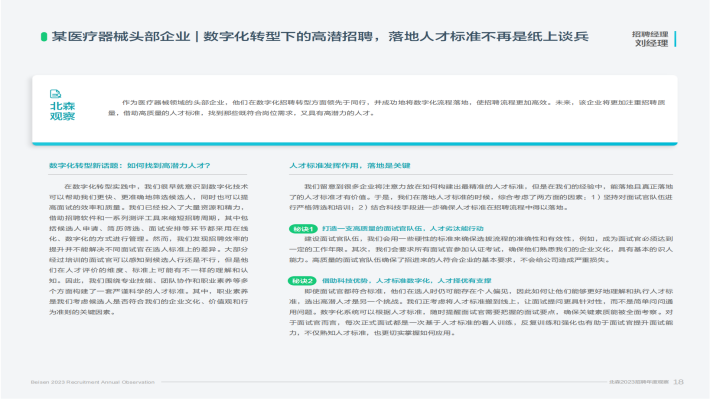Click the 招聘经理 刘经理 label
This screenshot has height=399, width=710.
tap(650, 38)
